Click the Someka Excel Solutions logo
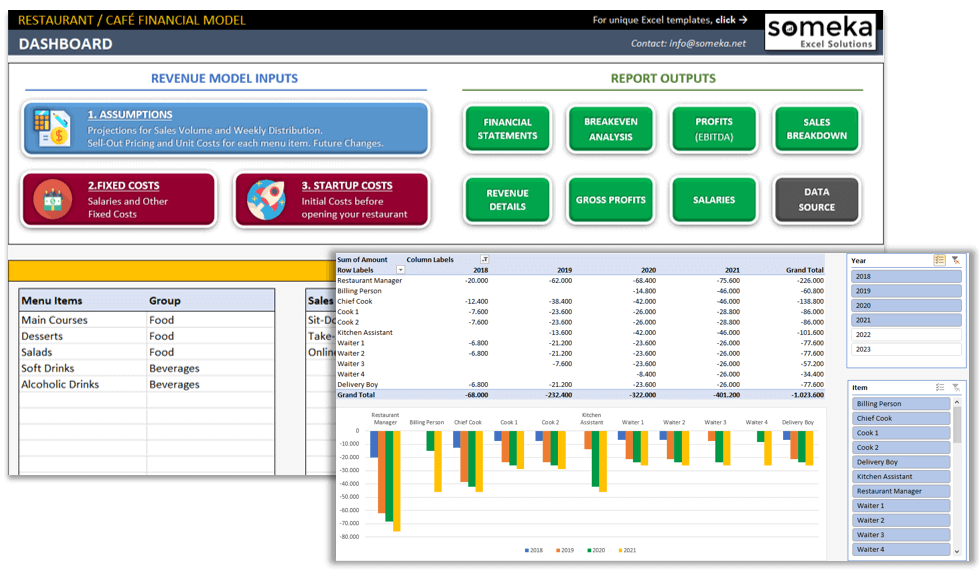This screenshot has width=979, height=570. coord(820,32)
